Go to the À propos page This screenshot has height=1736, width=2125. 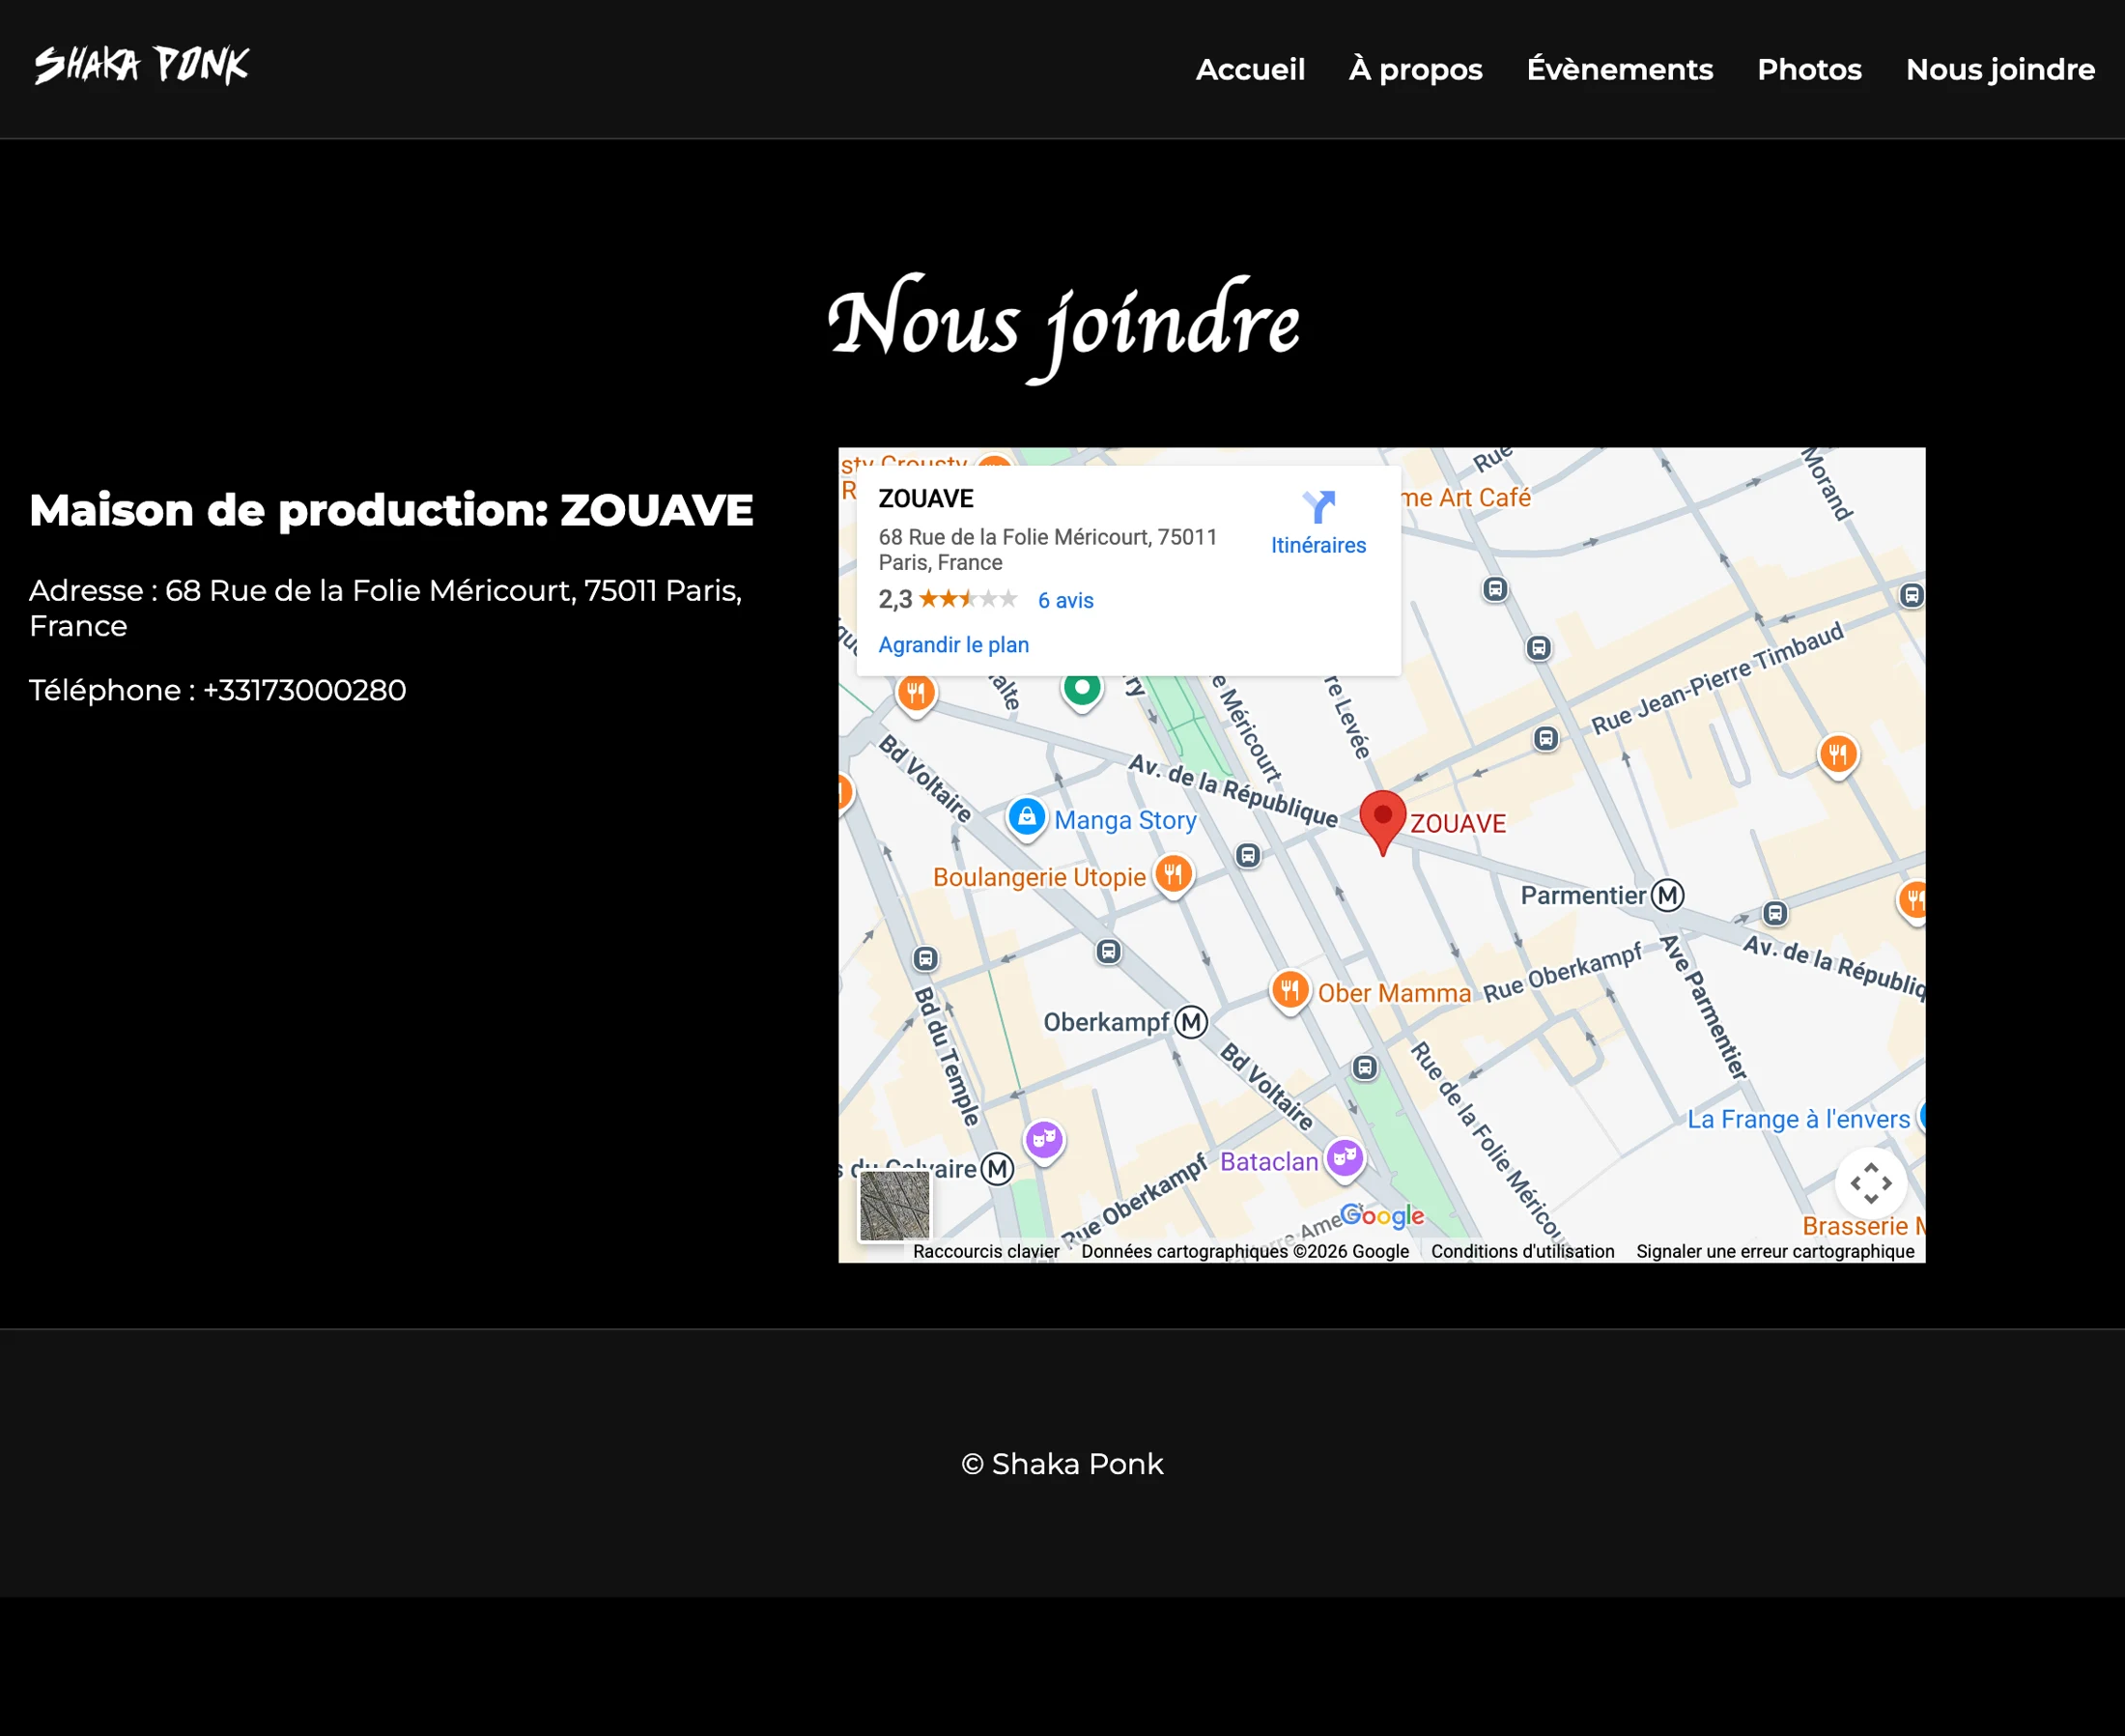1415,69
